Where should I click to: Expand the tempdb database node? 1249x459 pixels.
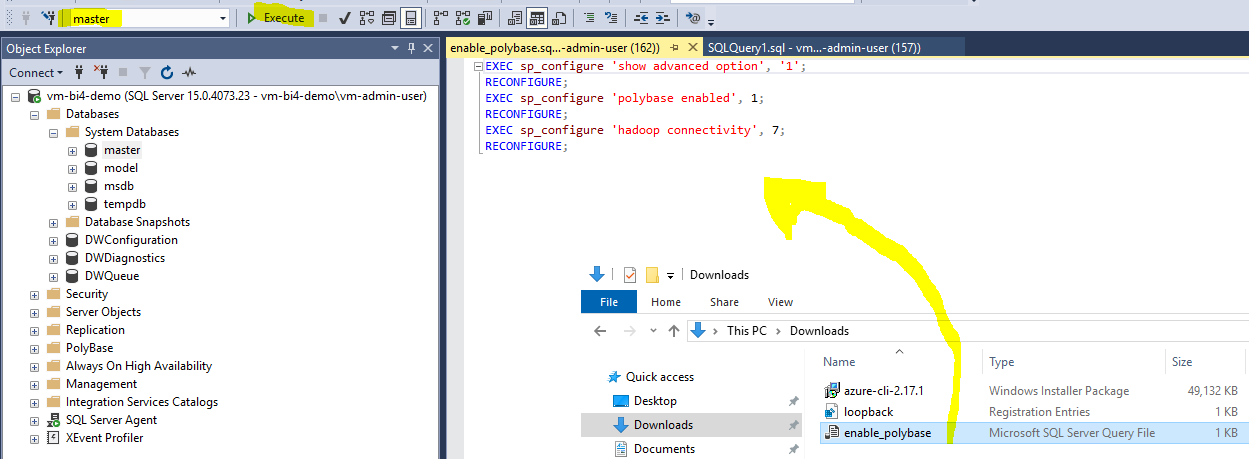(72, 204)
